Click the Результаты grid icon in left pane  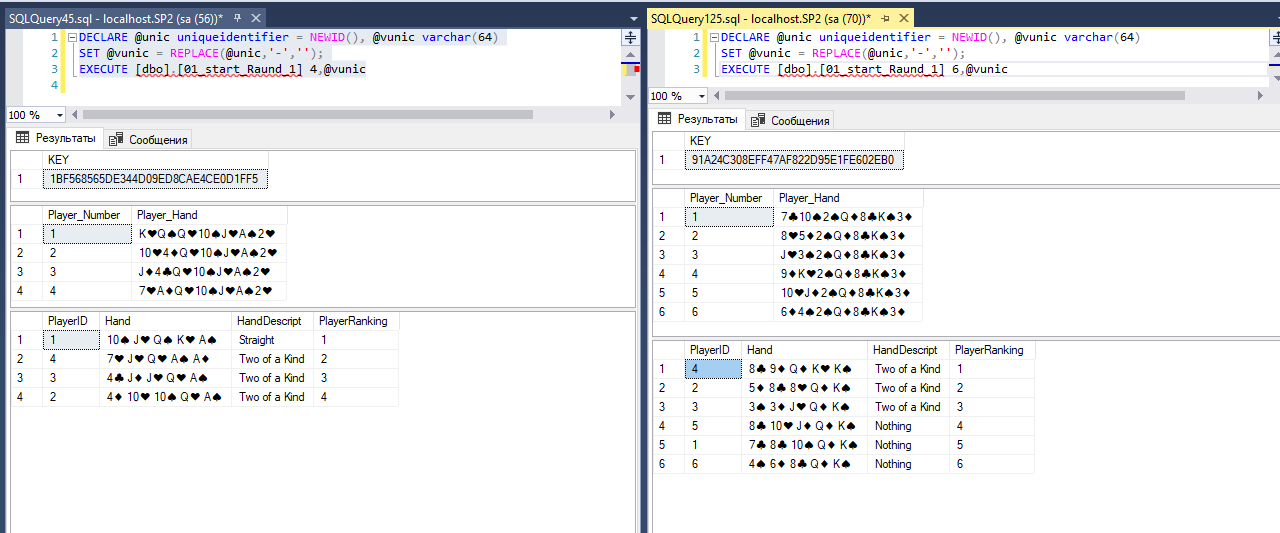pos(23,138)
